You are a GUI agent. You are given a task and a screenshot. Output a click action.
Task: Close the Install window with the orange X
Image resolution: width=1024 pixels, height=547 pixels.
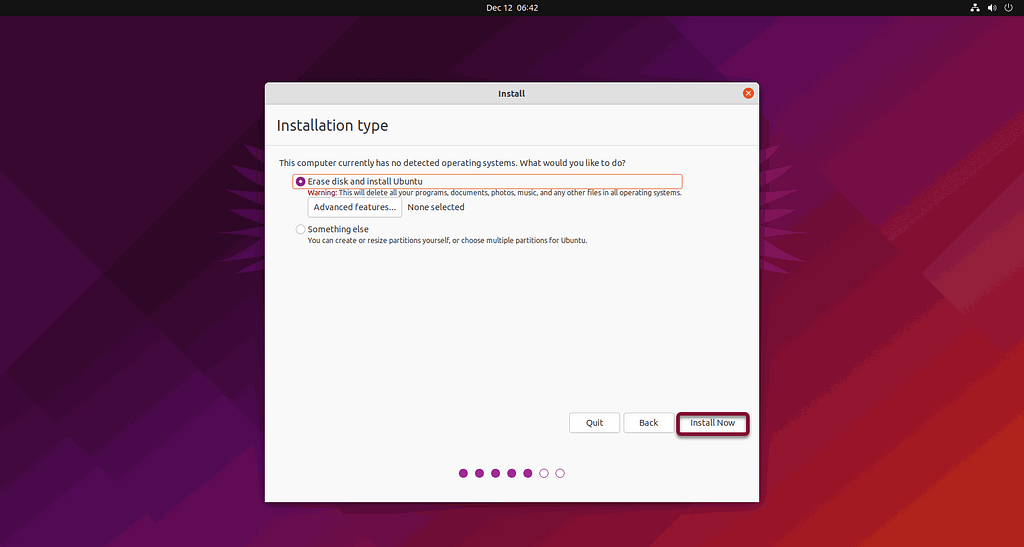748,93
